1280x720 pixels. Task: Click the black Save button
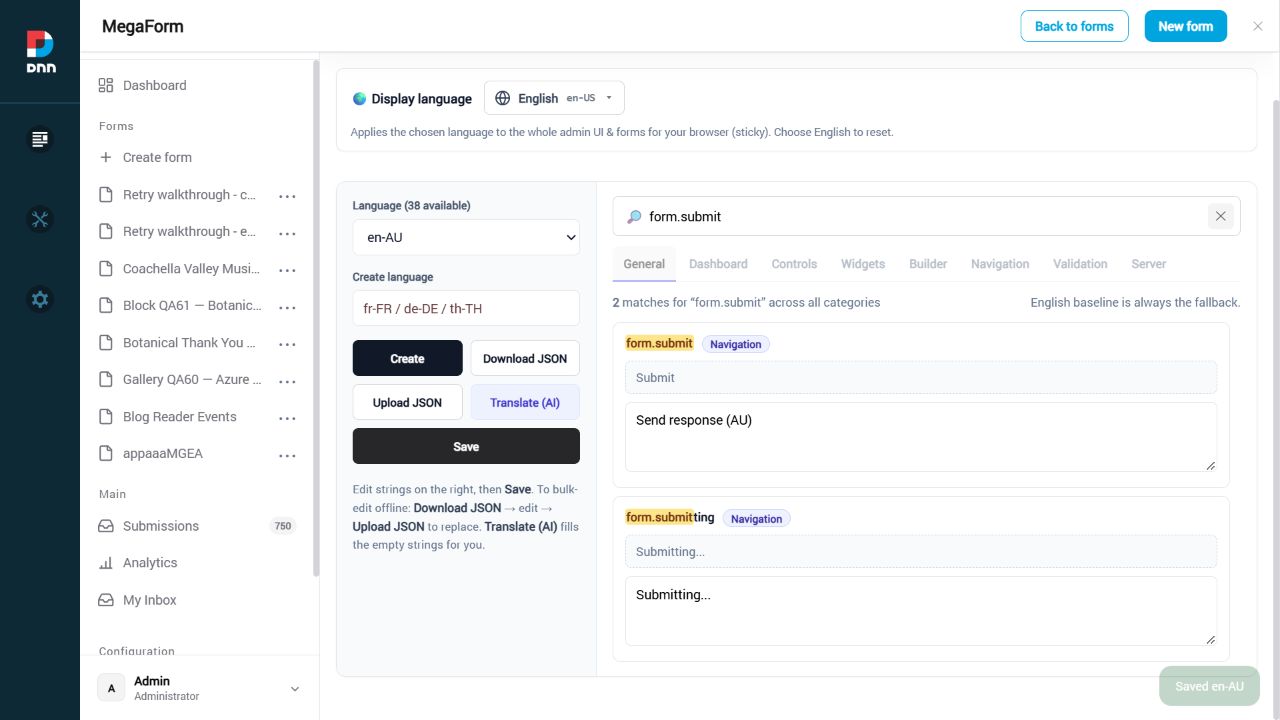[x=466, y=446]
